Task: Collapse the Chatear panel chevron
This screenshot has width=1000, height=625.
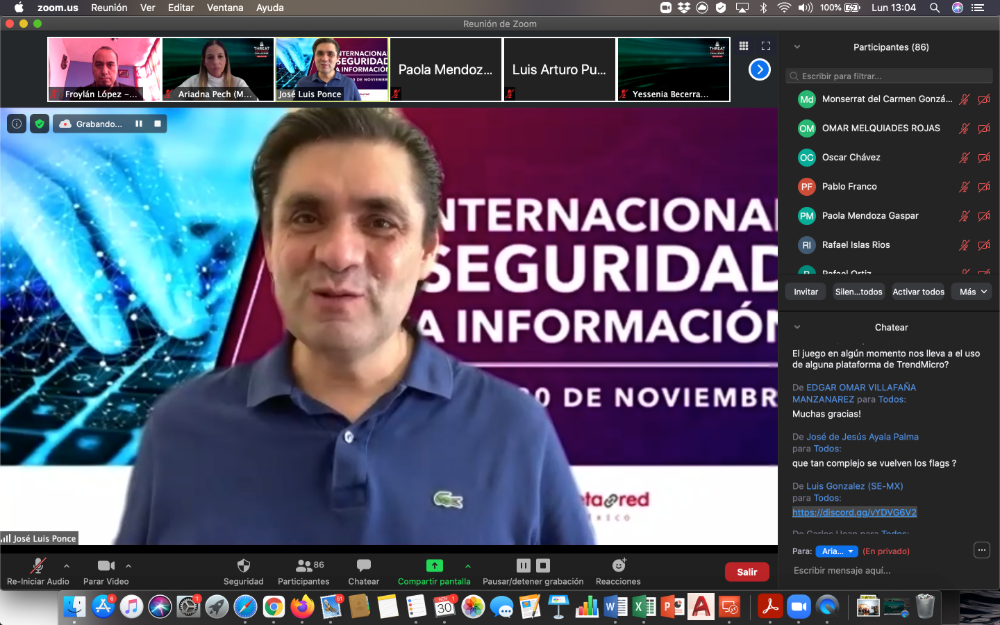Action: (797, 327)
